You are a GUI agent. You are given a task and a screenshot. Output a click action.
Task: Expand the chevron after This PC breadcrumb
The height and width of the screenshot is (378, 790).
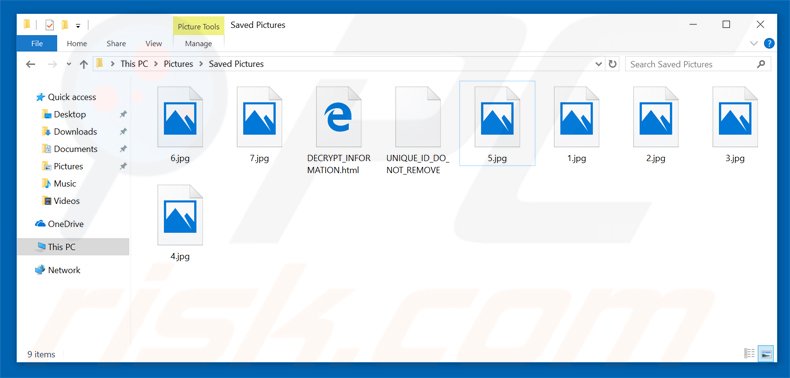coord(156,64)
